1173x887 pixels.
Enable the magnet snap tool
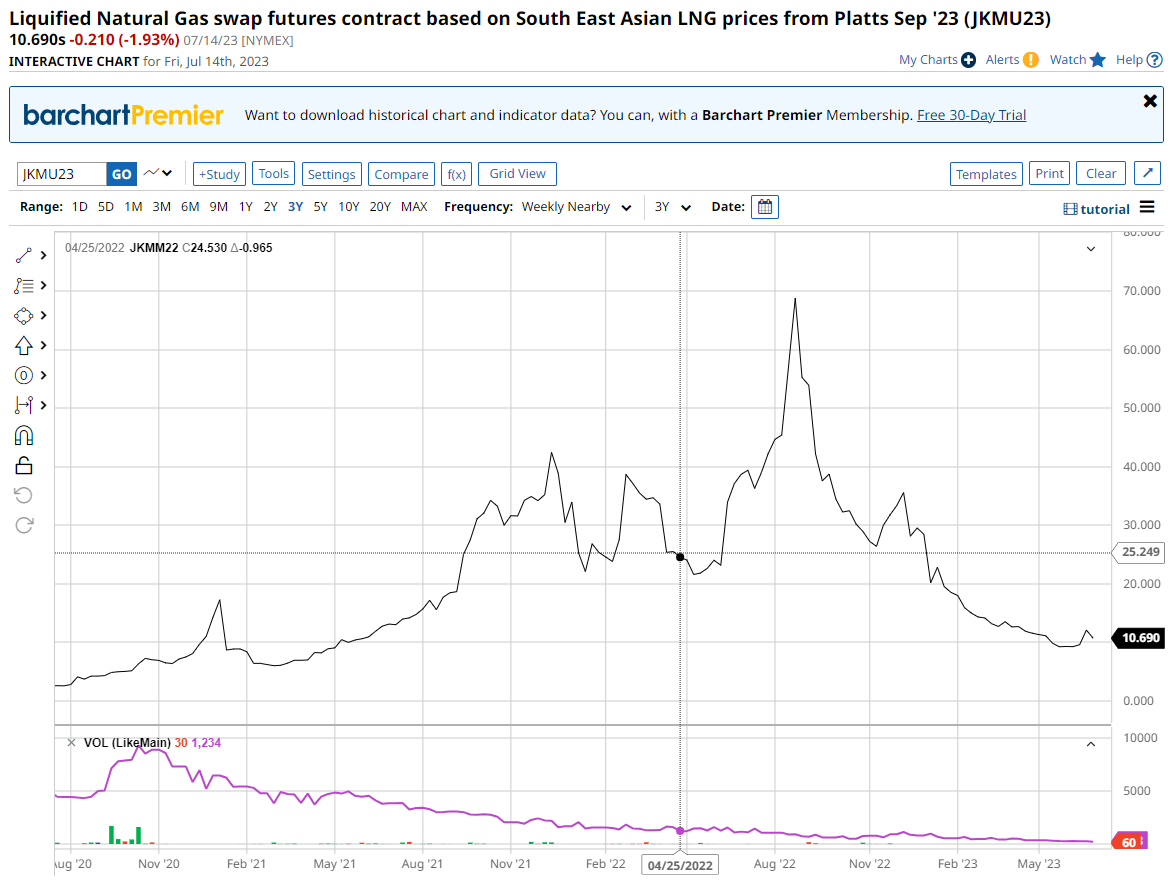[24, 435]
